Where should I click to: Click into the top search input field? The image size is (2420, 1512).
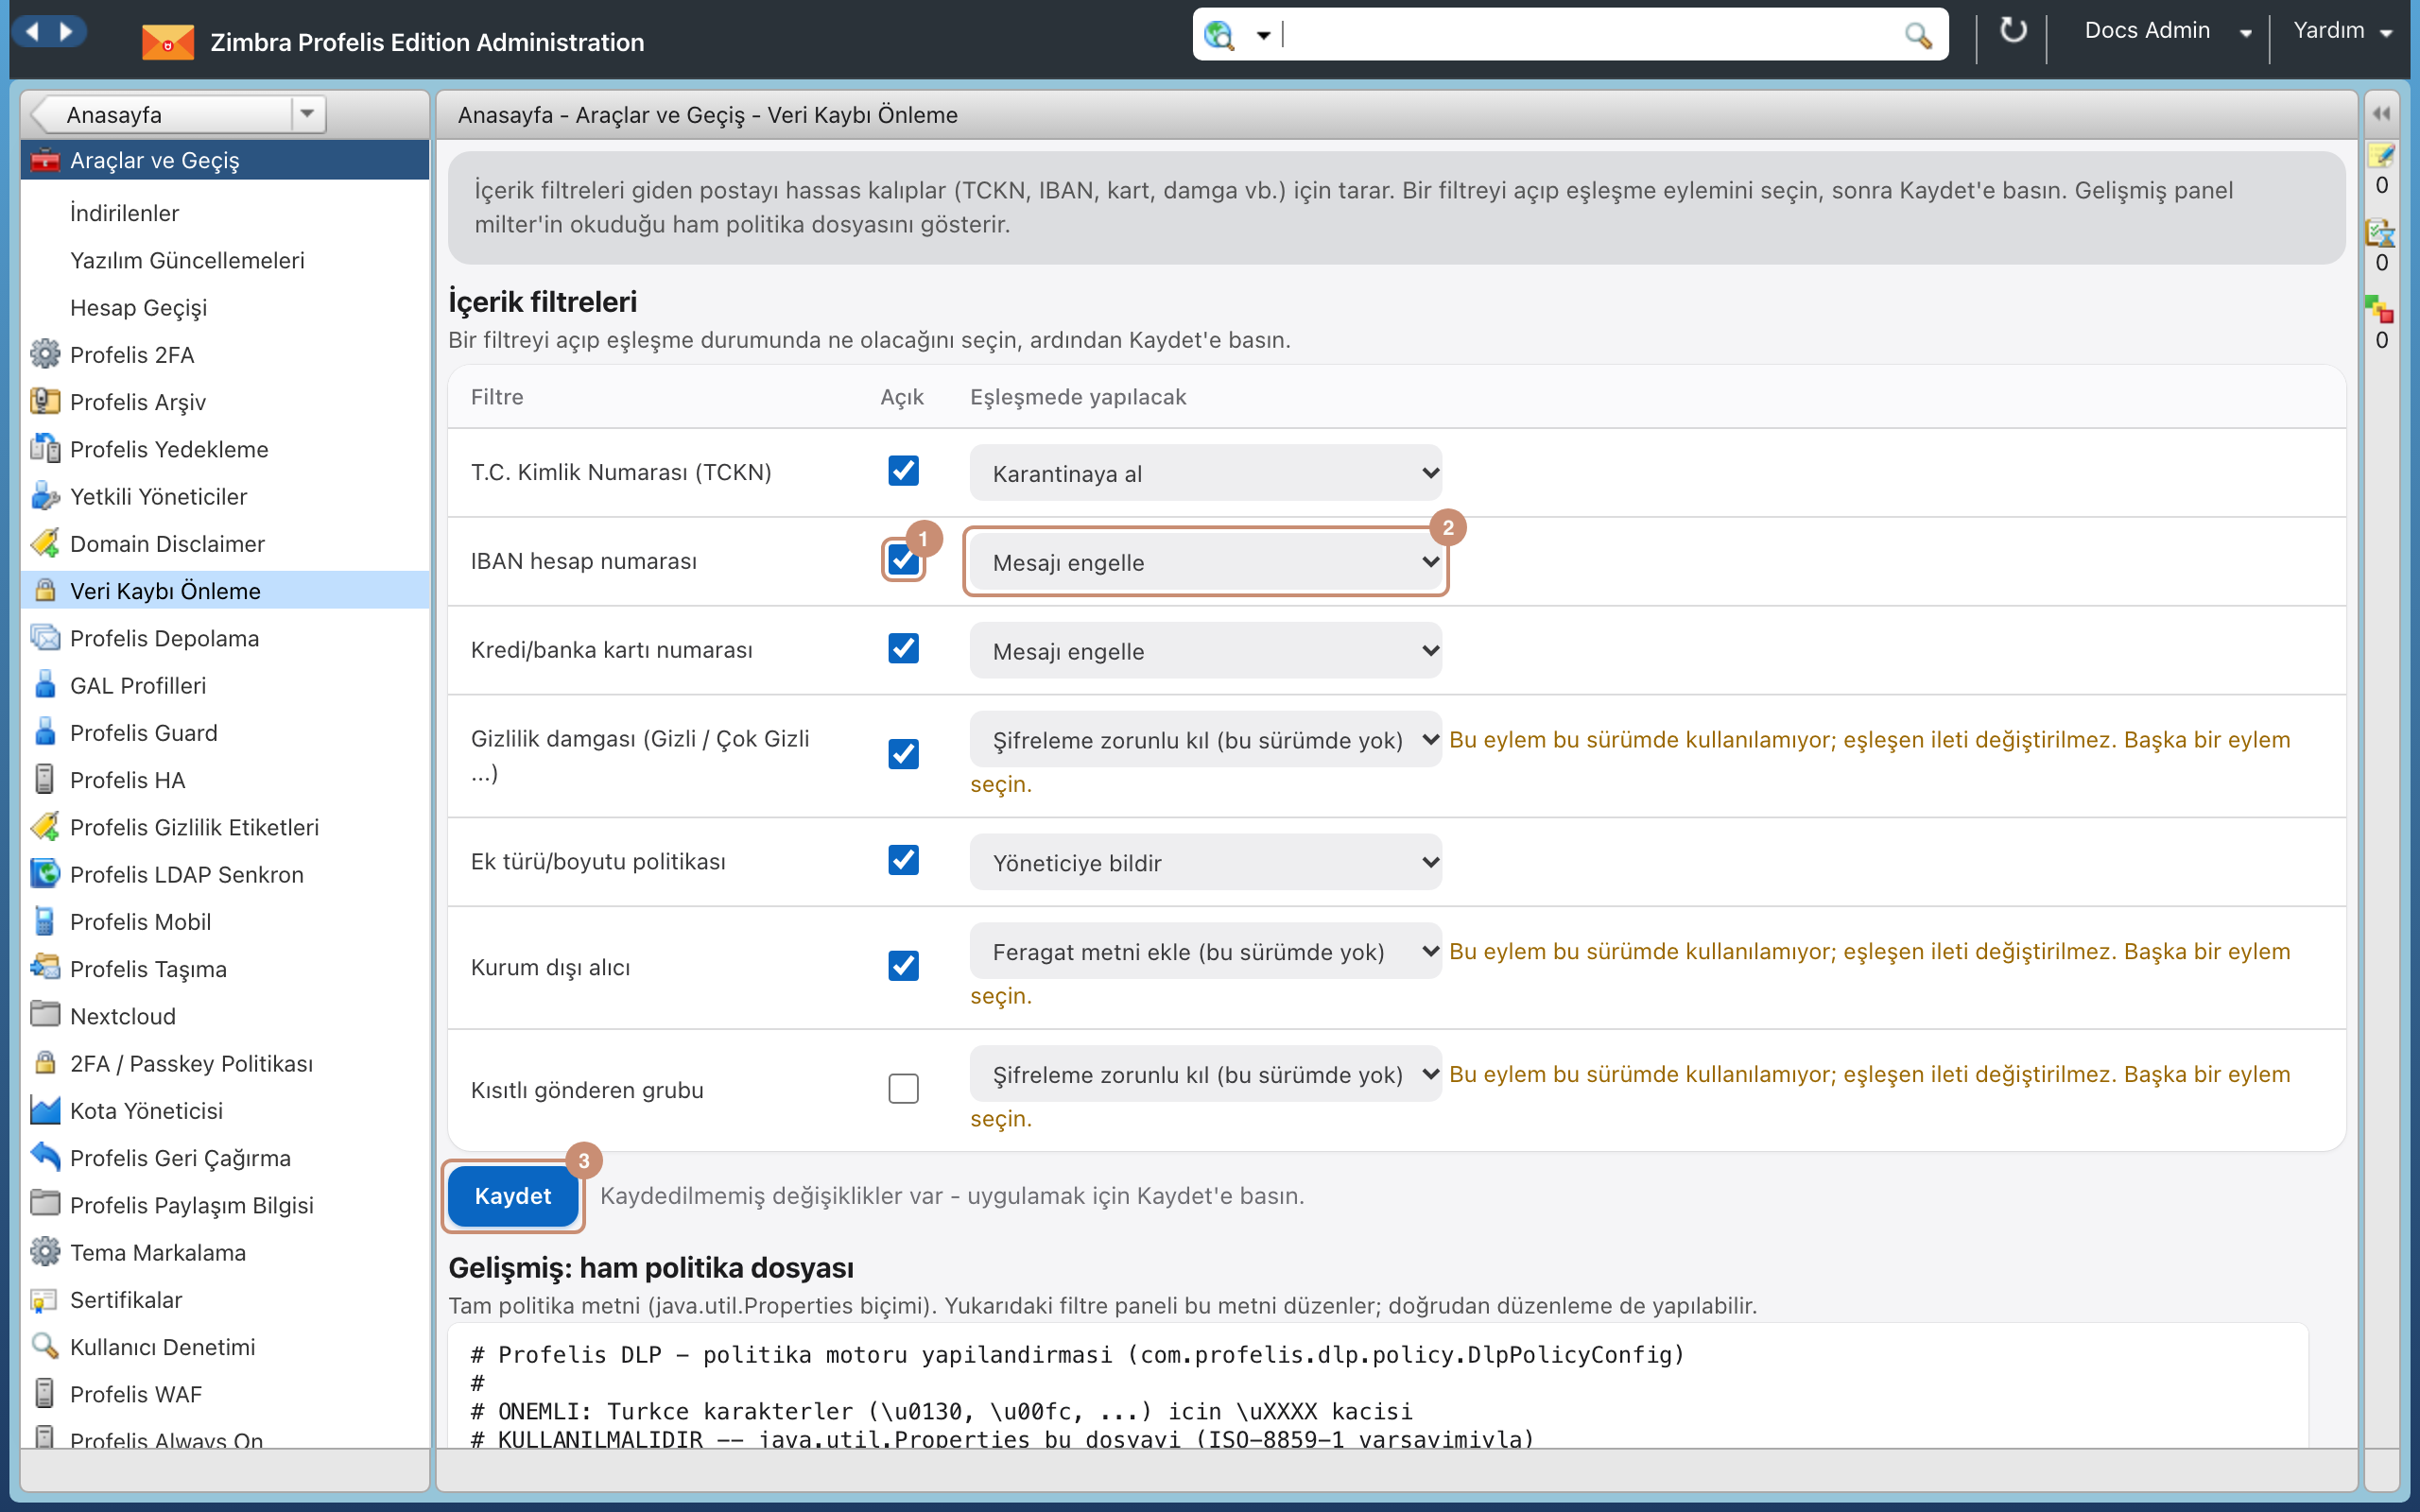1590,36
